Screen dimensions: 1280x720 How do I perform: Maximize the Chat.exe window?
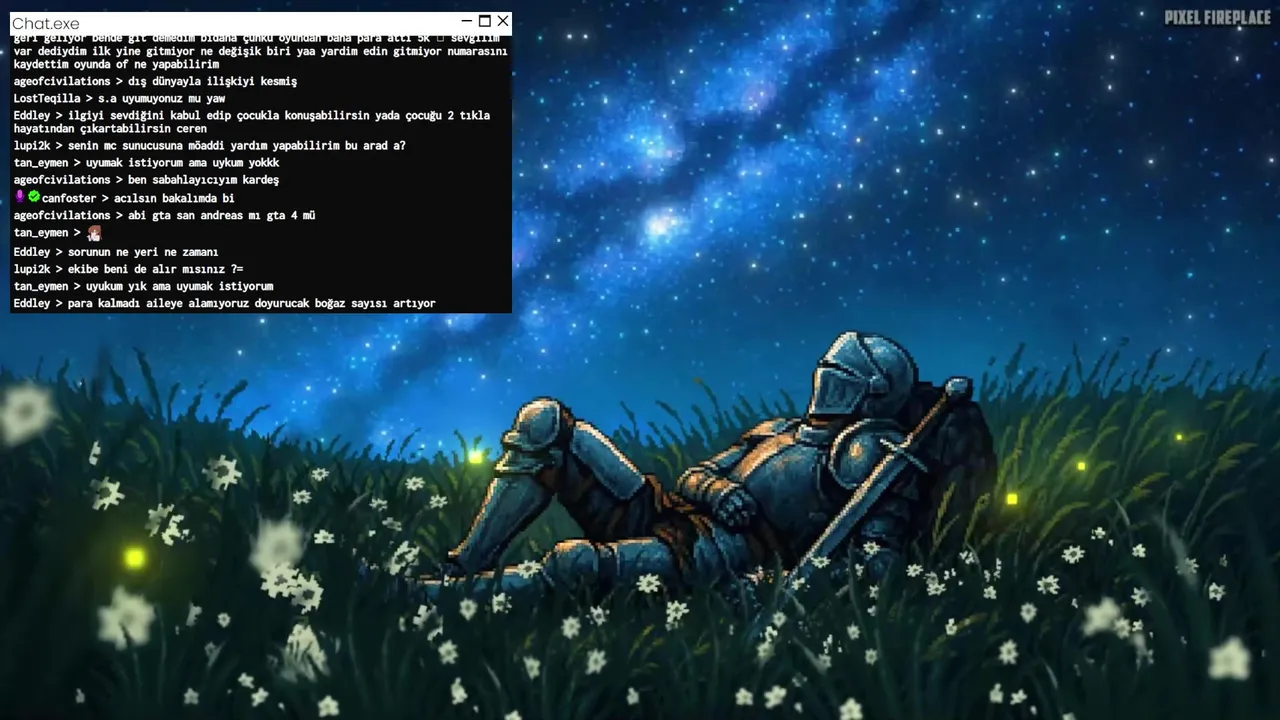coord(485,21)
